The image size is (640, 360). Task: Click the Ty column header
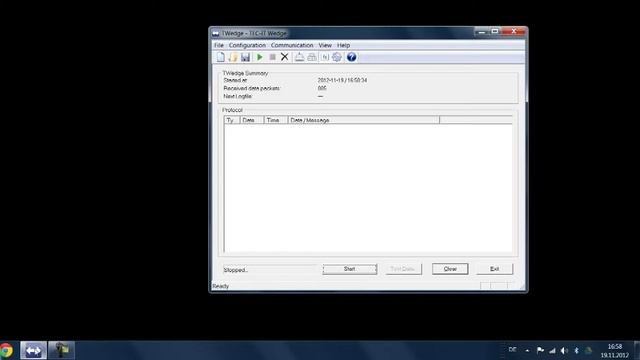click(231, 120)
